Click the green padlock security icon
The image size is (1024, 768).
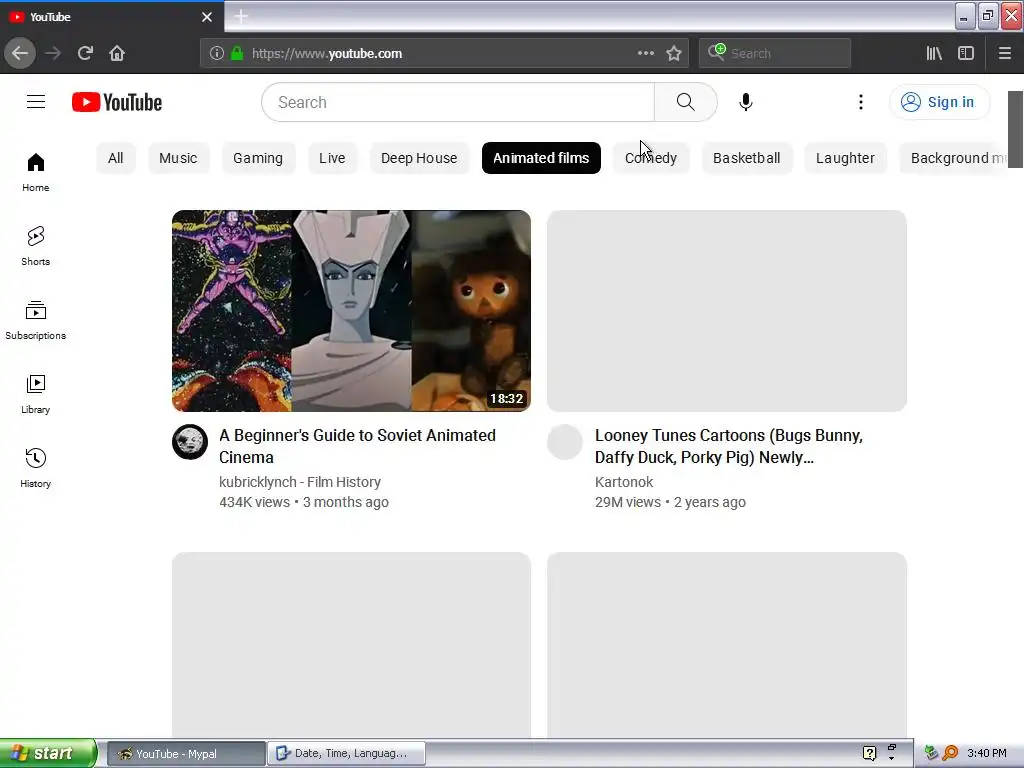click(237, 53)
